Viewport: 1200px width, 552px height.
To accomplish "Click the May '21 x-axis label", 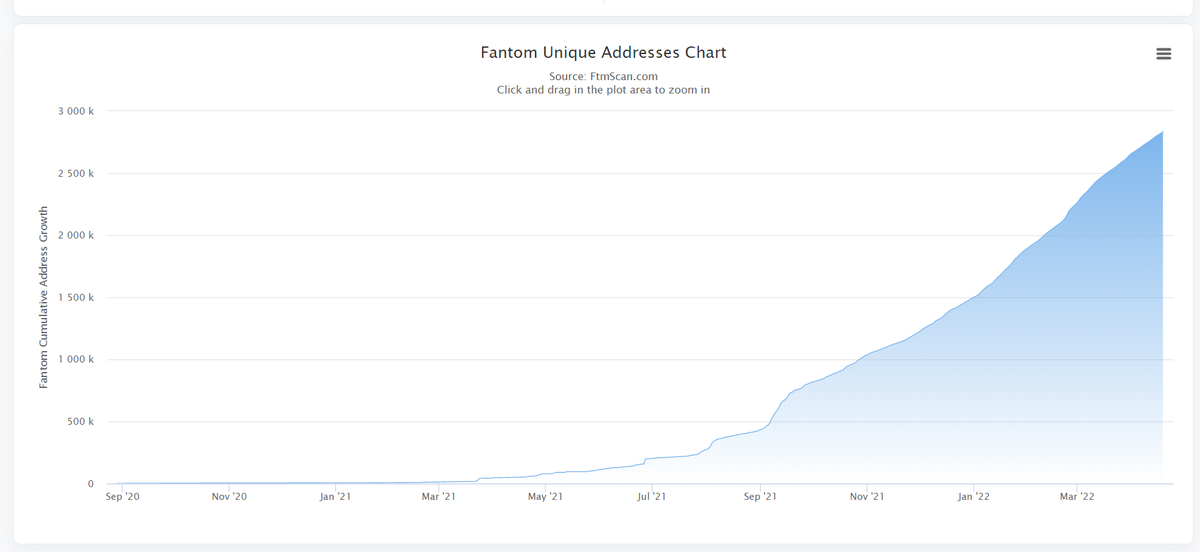I will pyautogui.click(x=544, y=496).
